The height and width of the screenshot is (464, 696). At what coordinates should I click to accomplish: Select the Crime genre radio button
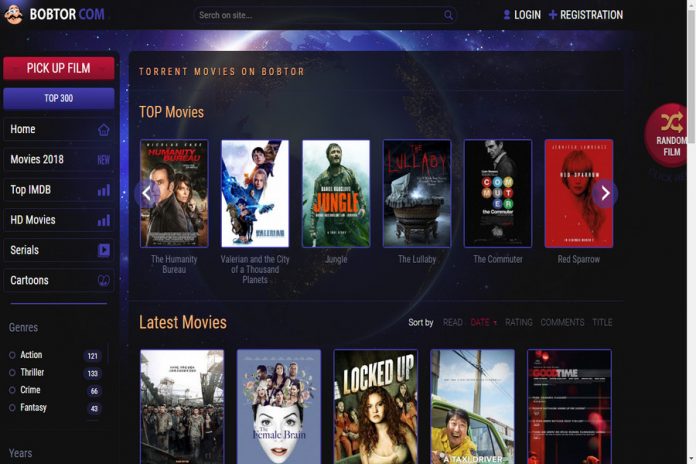click(12, 390)
